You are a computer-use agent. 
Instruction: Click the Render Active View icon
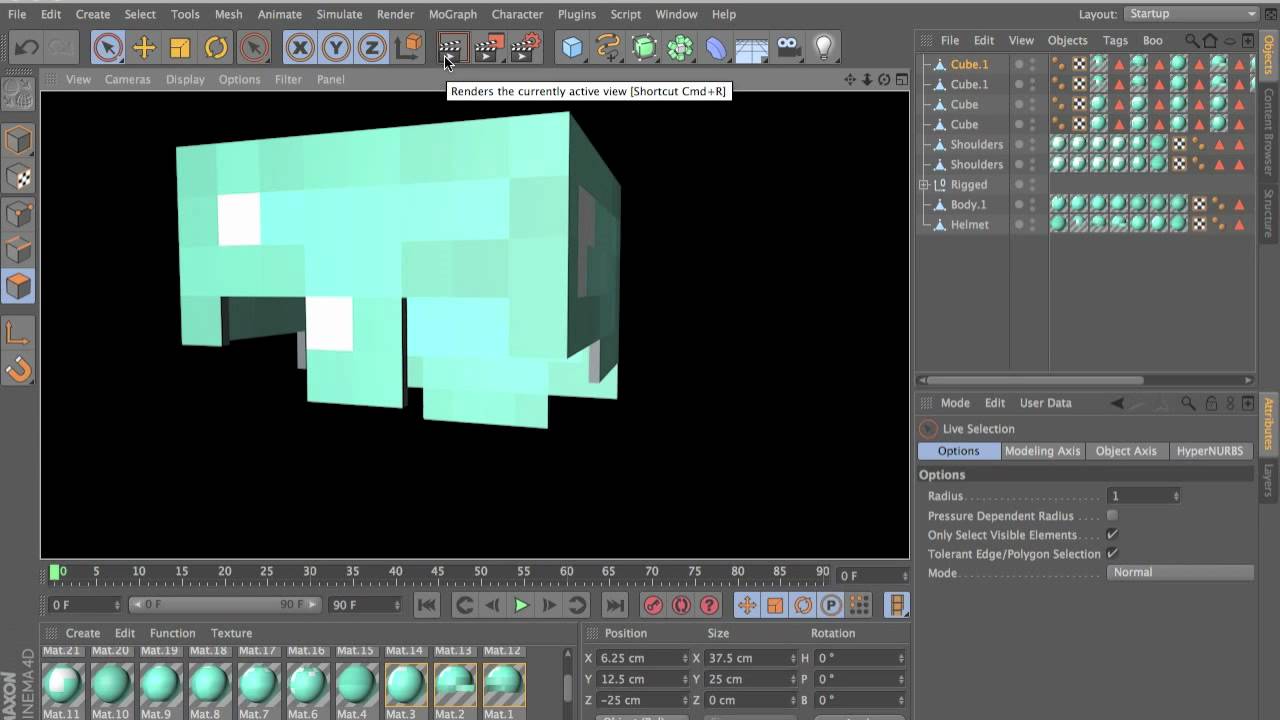point(451,47)
